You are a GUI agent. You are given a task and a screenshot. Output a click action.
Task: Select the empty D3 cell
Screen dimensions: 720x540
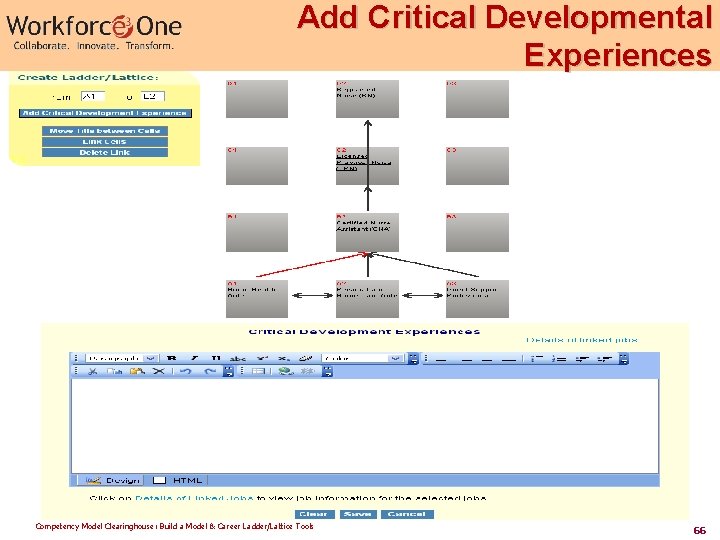[478, 99]
